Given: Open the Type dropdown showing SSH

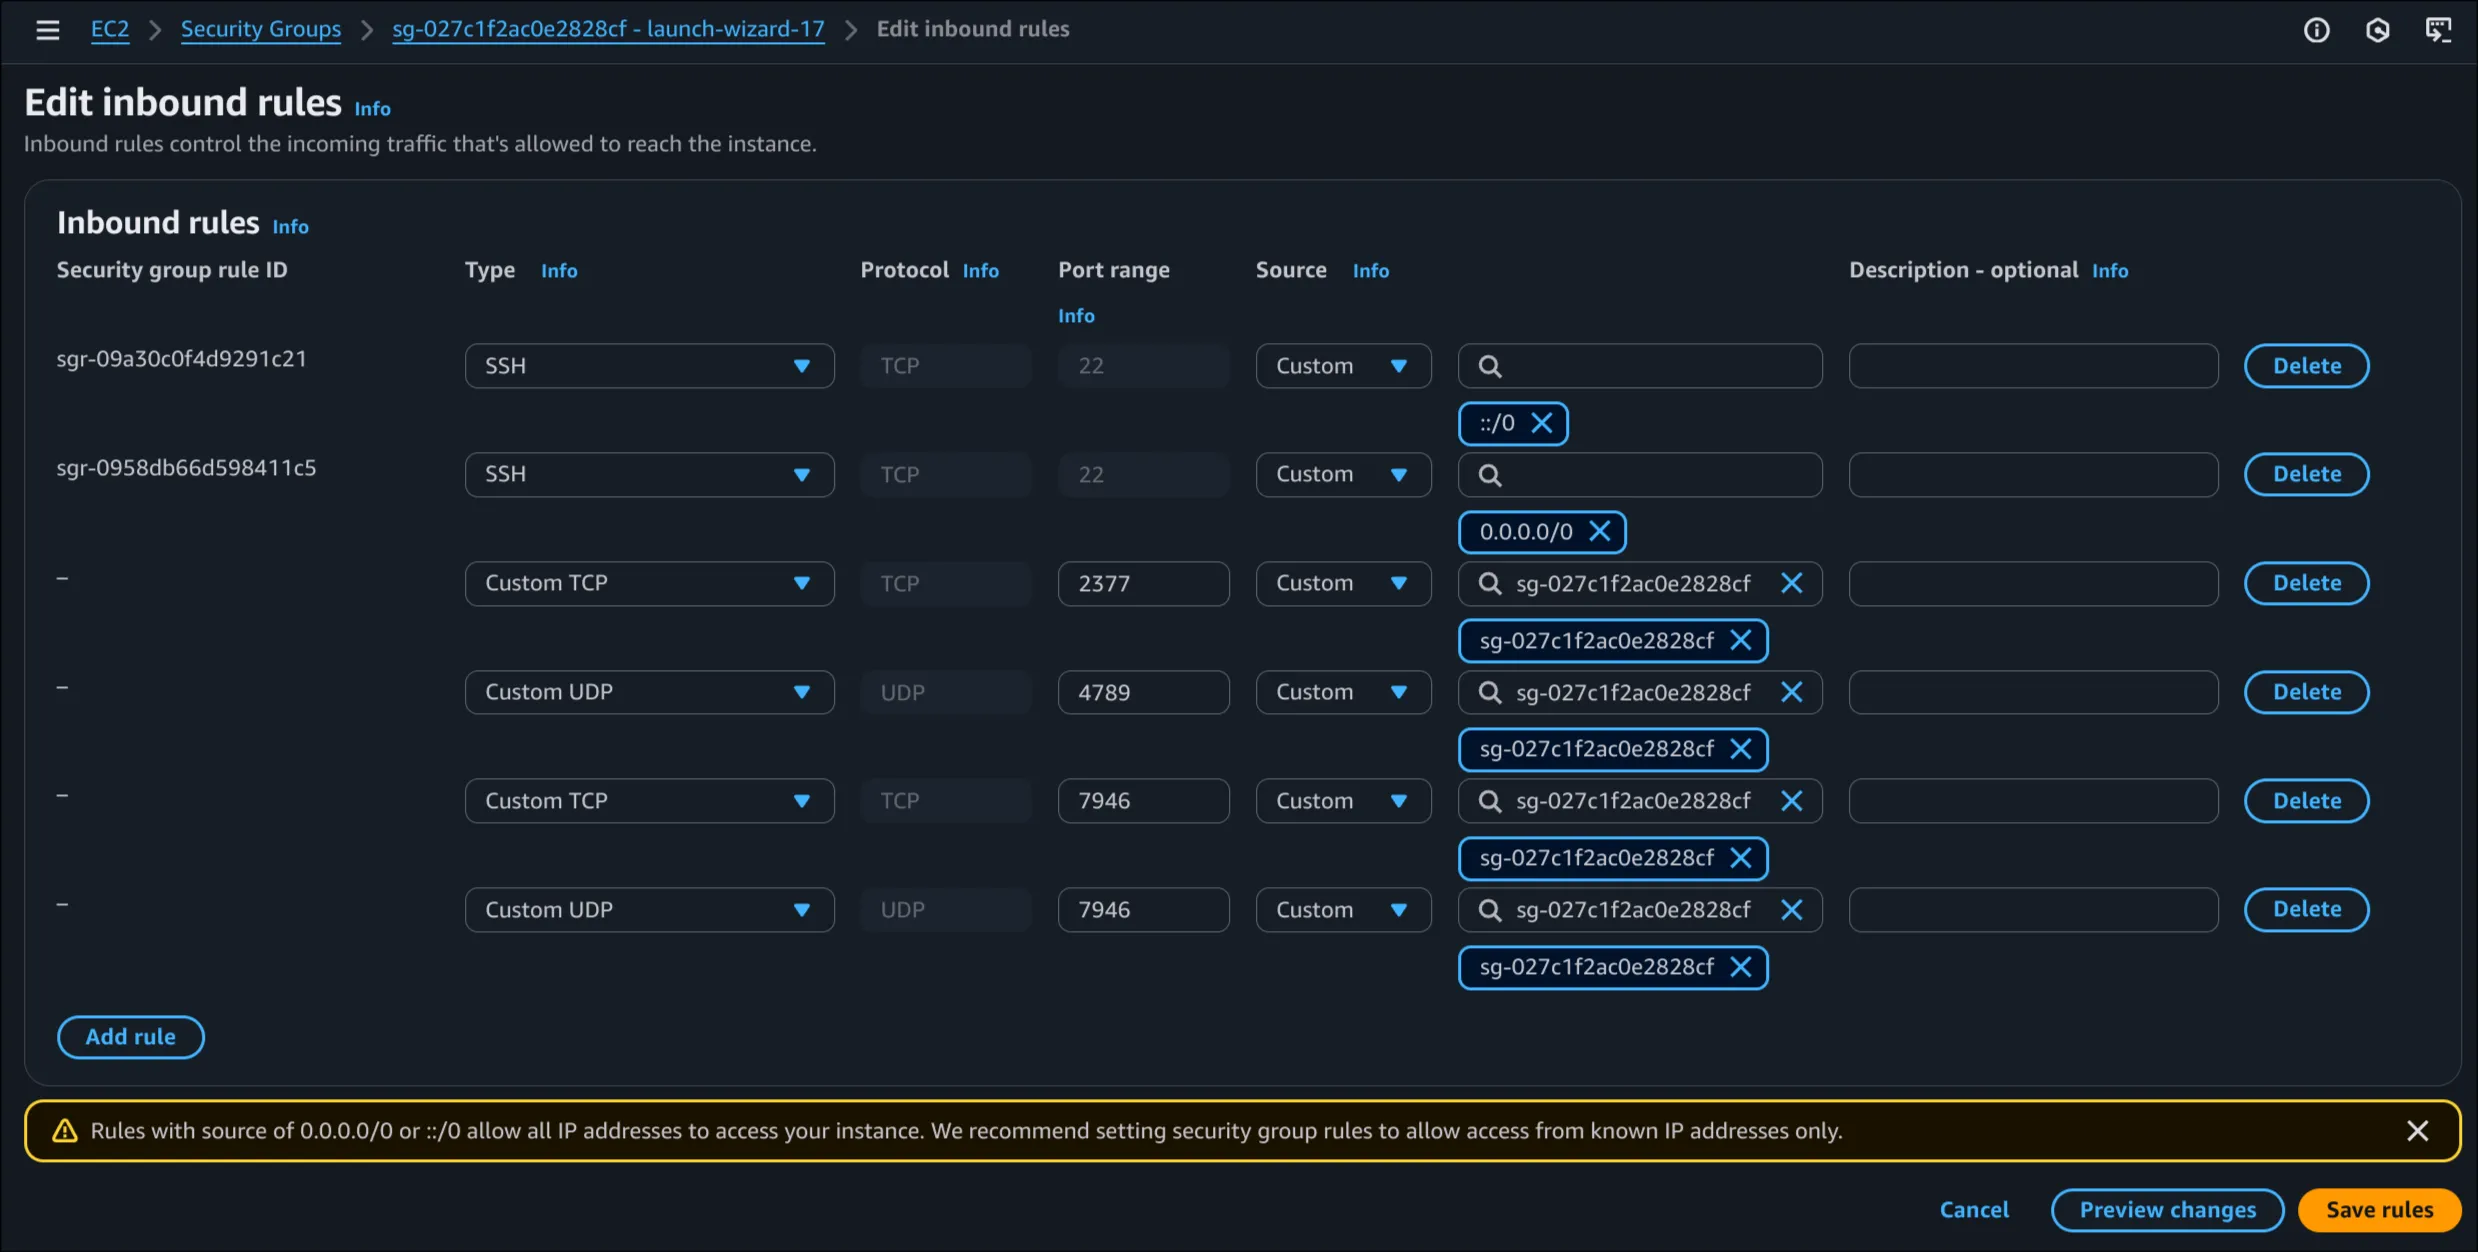Looking at the screenshot, I should pos(648,365).
